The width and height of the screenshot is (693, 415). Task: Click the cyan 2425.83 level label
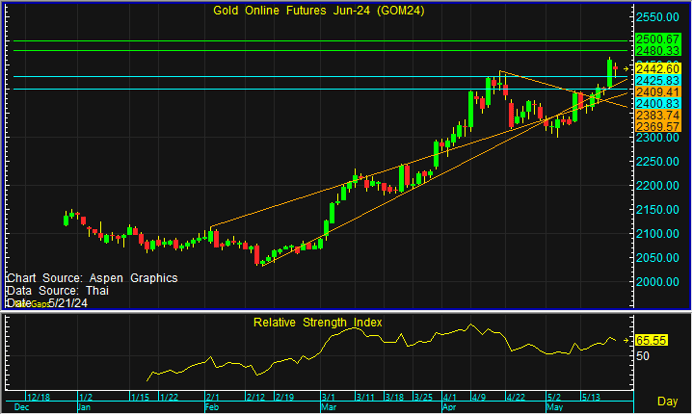click(657, 80)
